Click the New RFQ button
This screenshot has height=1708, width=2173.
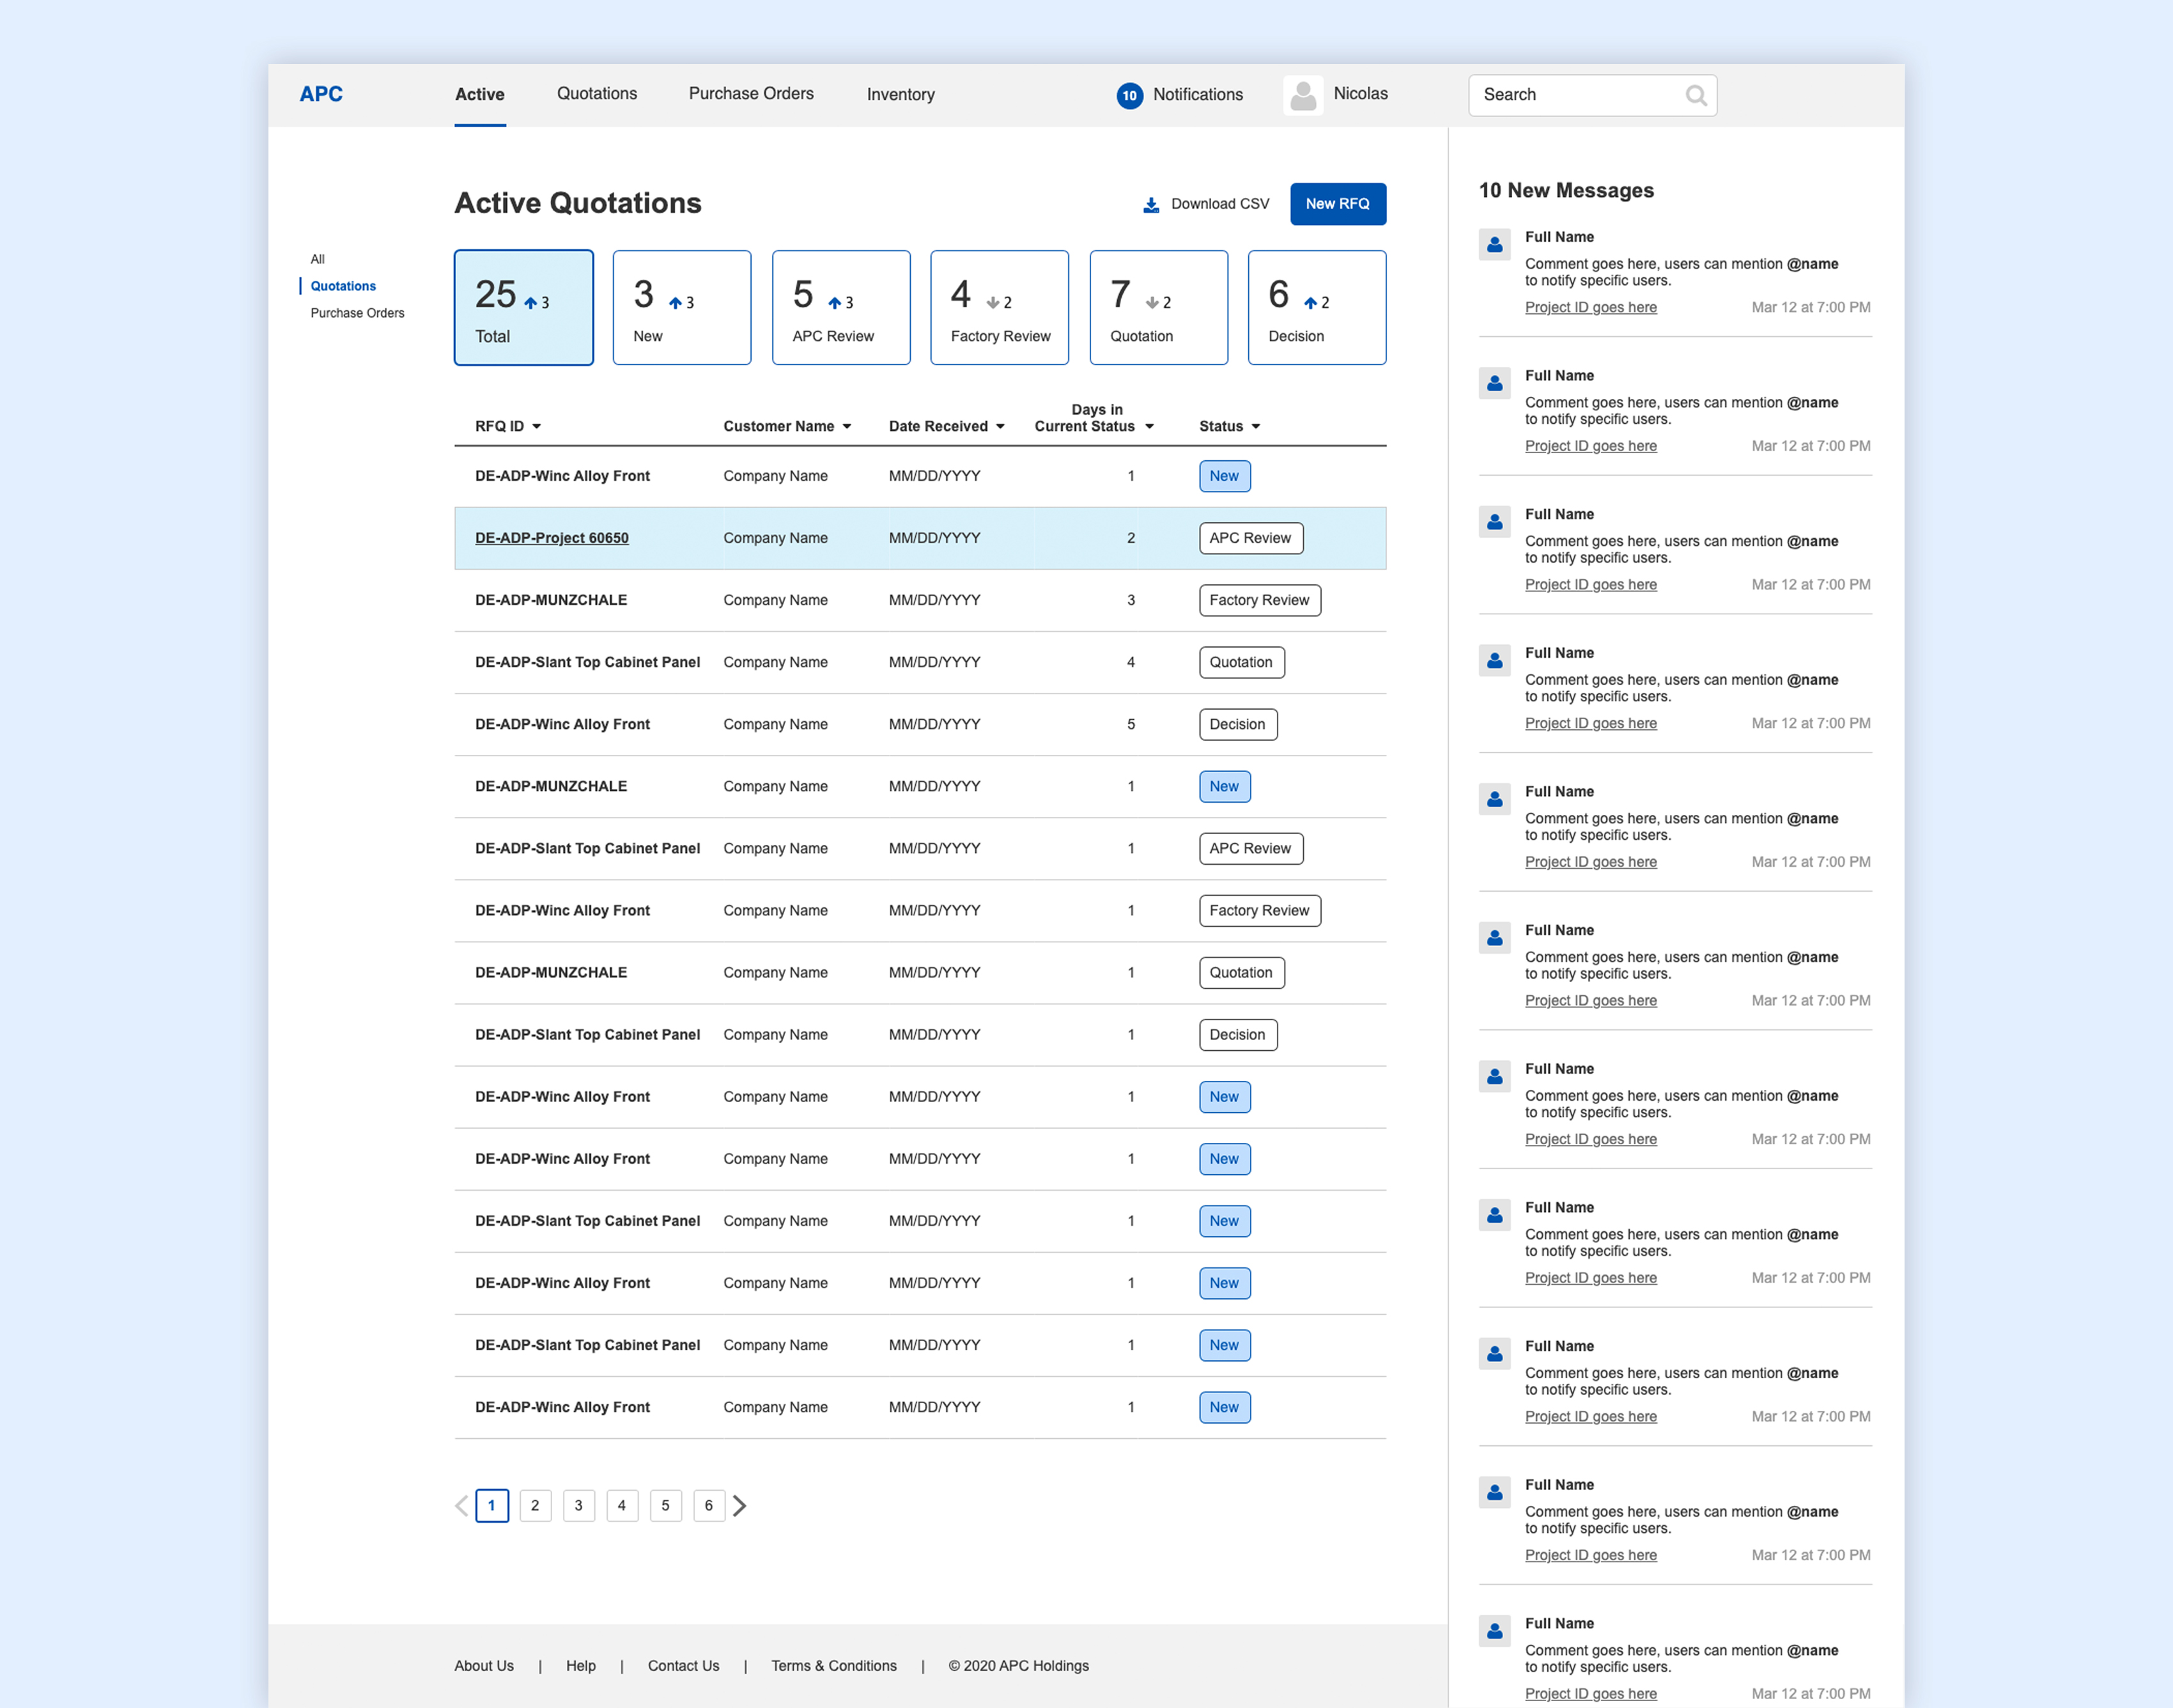(x=1339, y=201)
